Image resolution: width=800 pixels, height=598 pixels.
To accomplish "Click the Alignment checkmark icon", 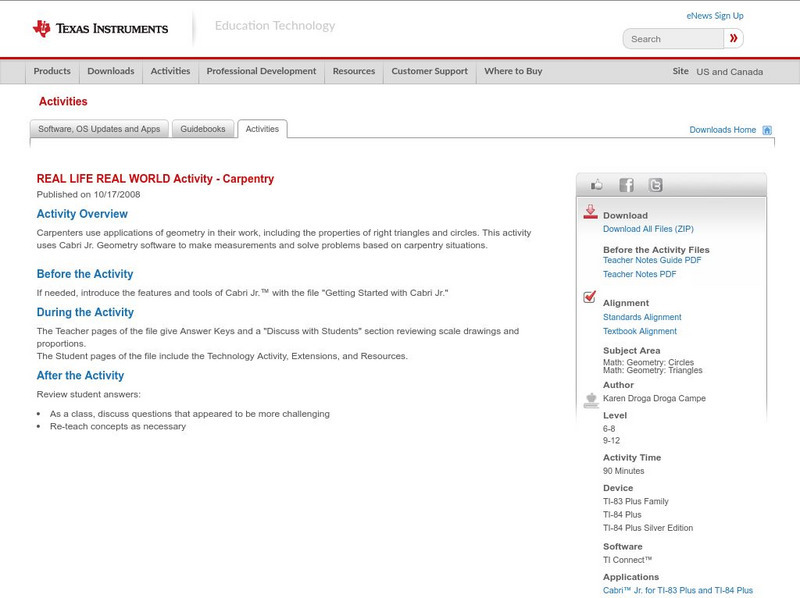I will click(x=589, y=295).
